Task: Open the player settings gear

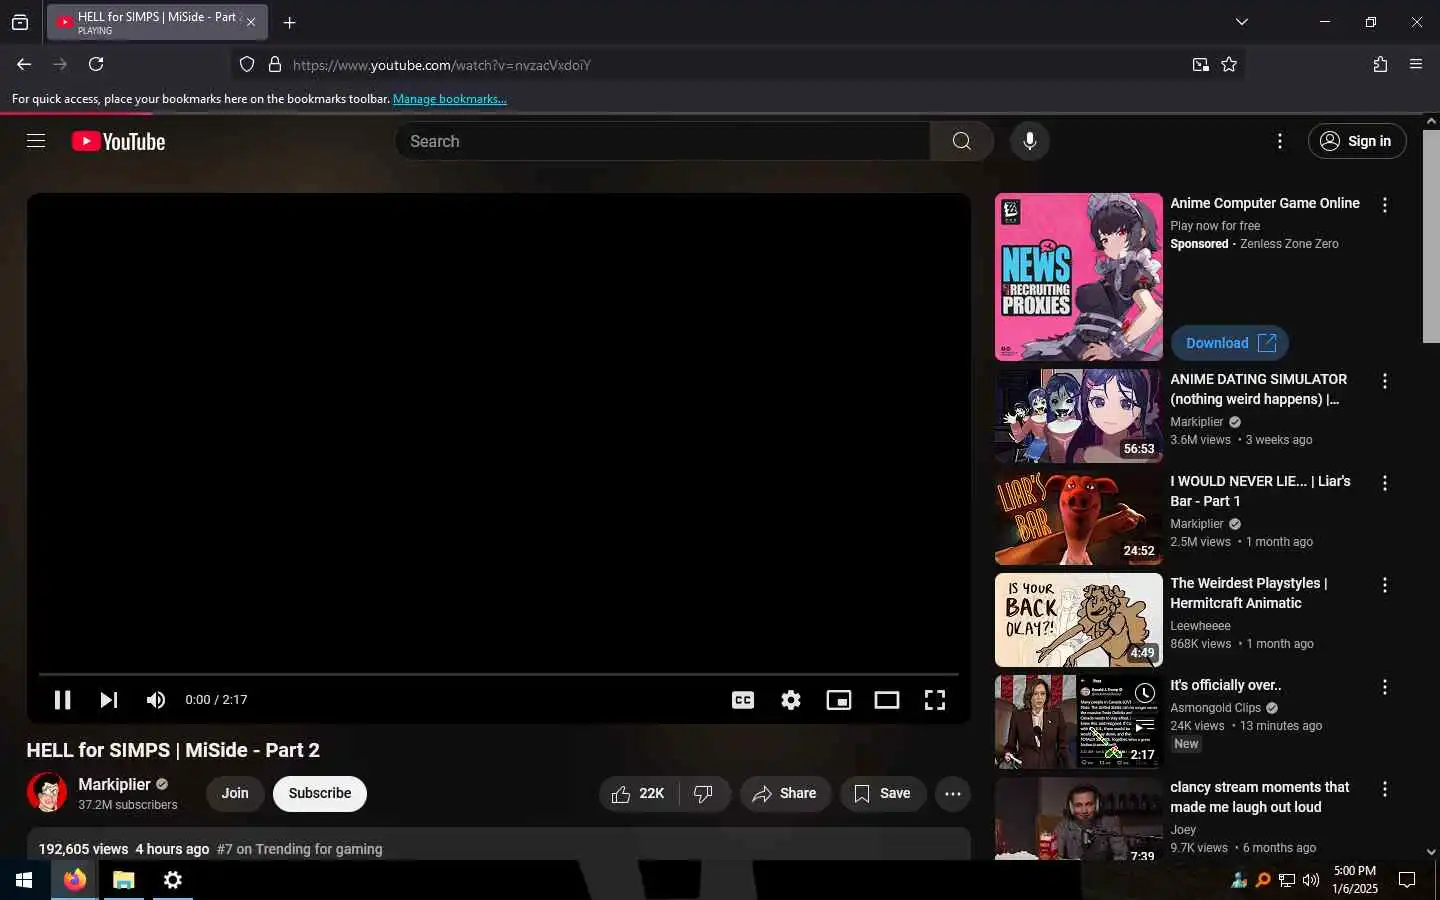Action: click(791, 700)
